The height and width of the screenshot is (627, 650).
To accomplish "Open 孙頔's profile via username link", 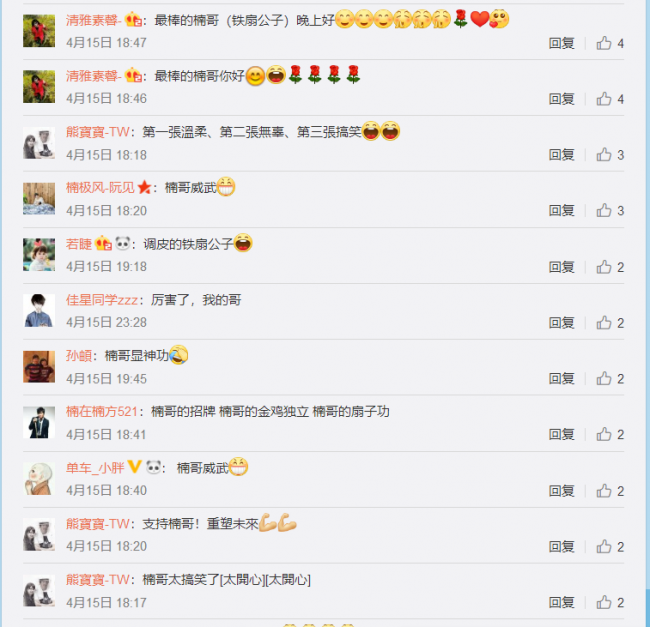I will click(x=79, y=356).
